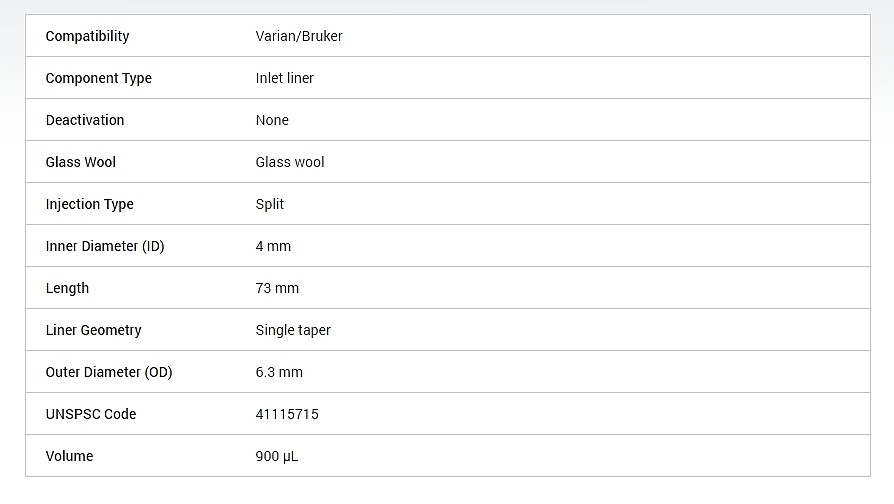This screenshot has width=894, height=504.
Task: Click the Length row label
Action: click(67, 288)
